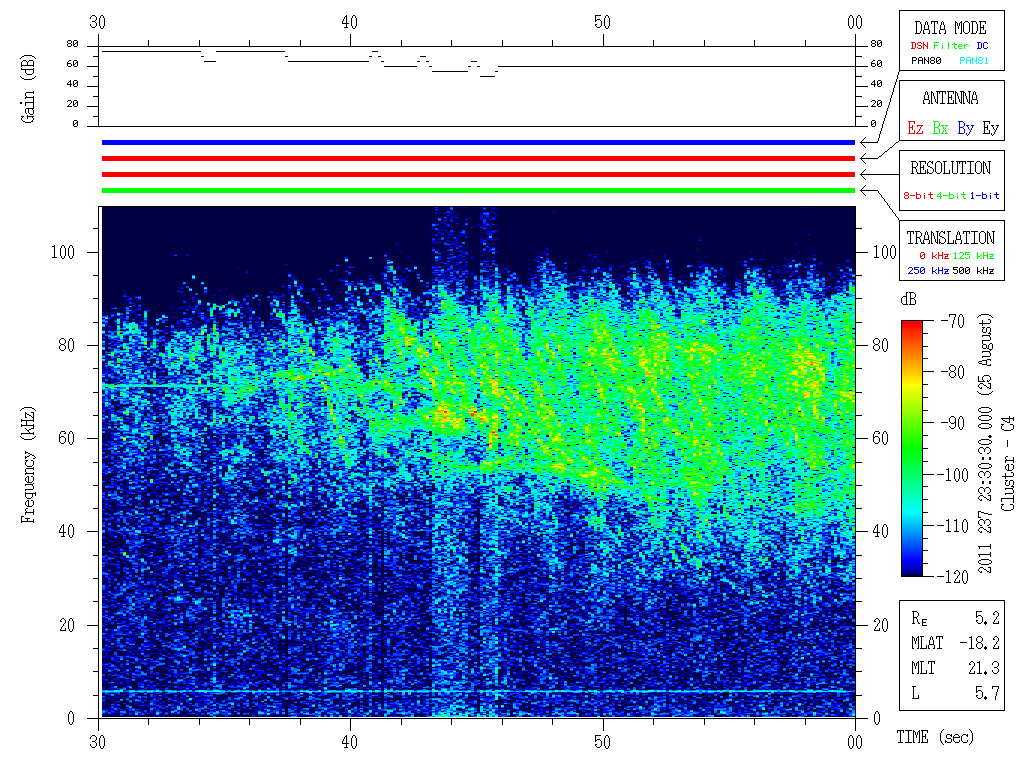This screenshot has height=768, width=1024.
Task: Click the blue data mode status bar
Action: tap(478, 142)
